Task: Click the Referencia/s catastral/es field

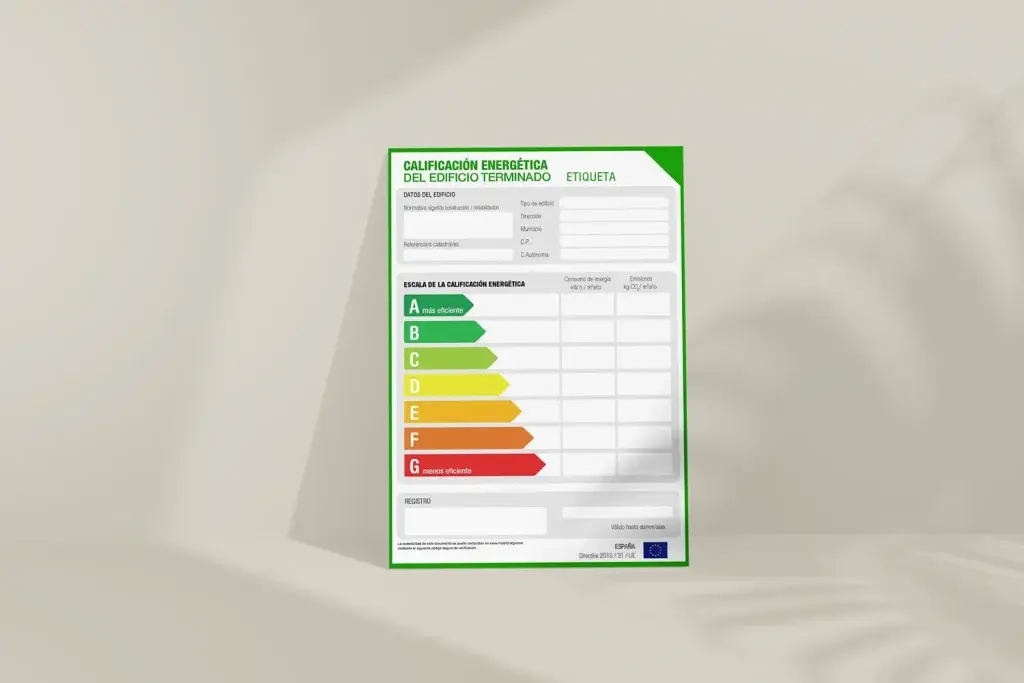Action: click(x=458, y=256)
